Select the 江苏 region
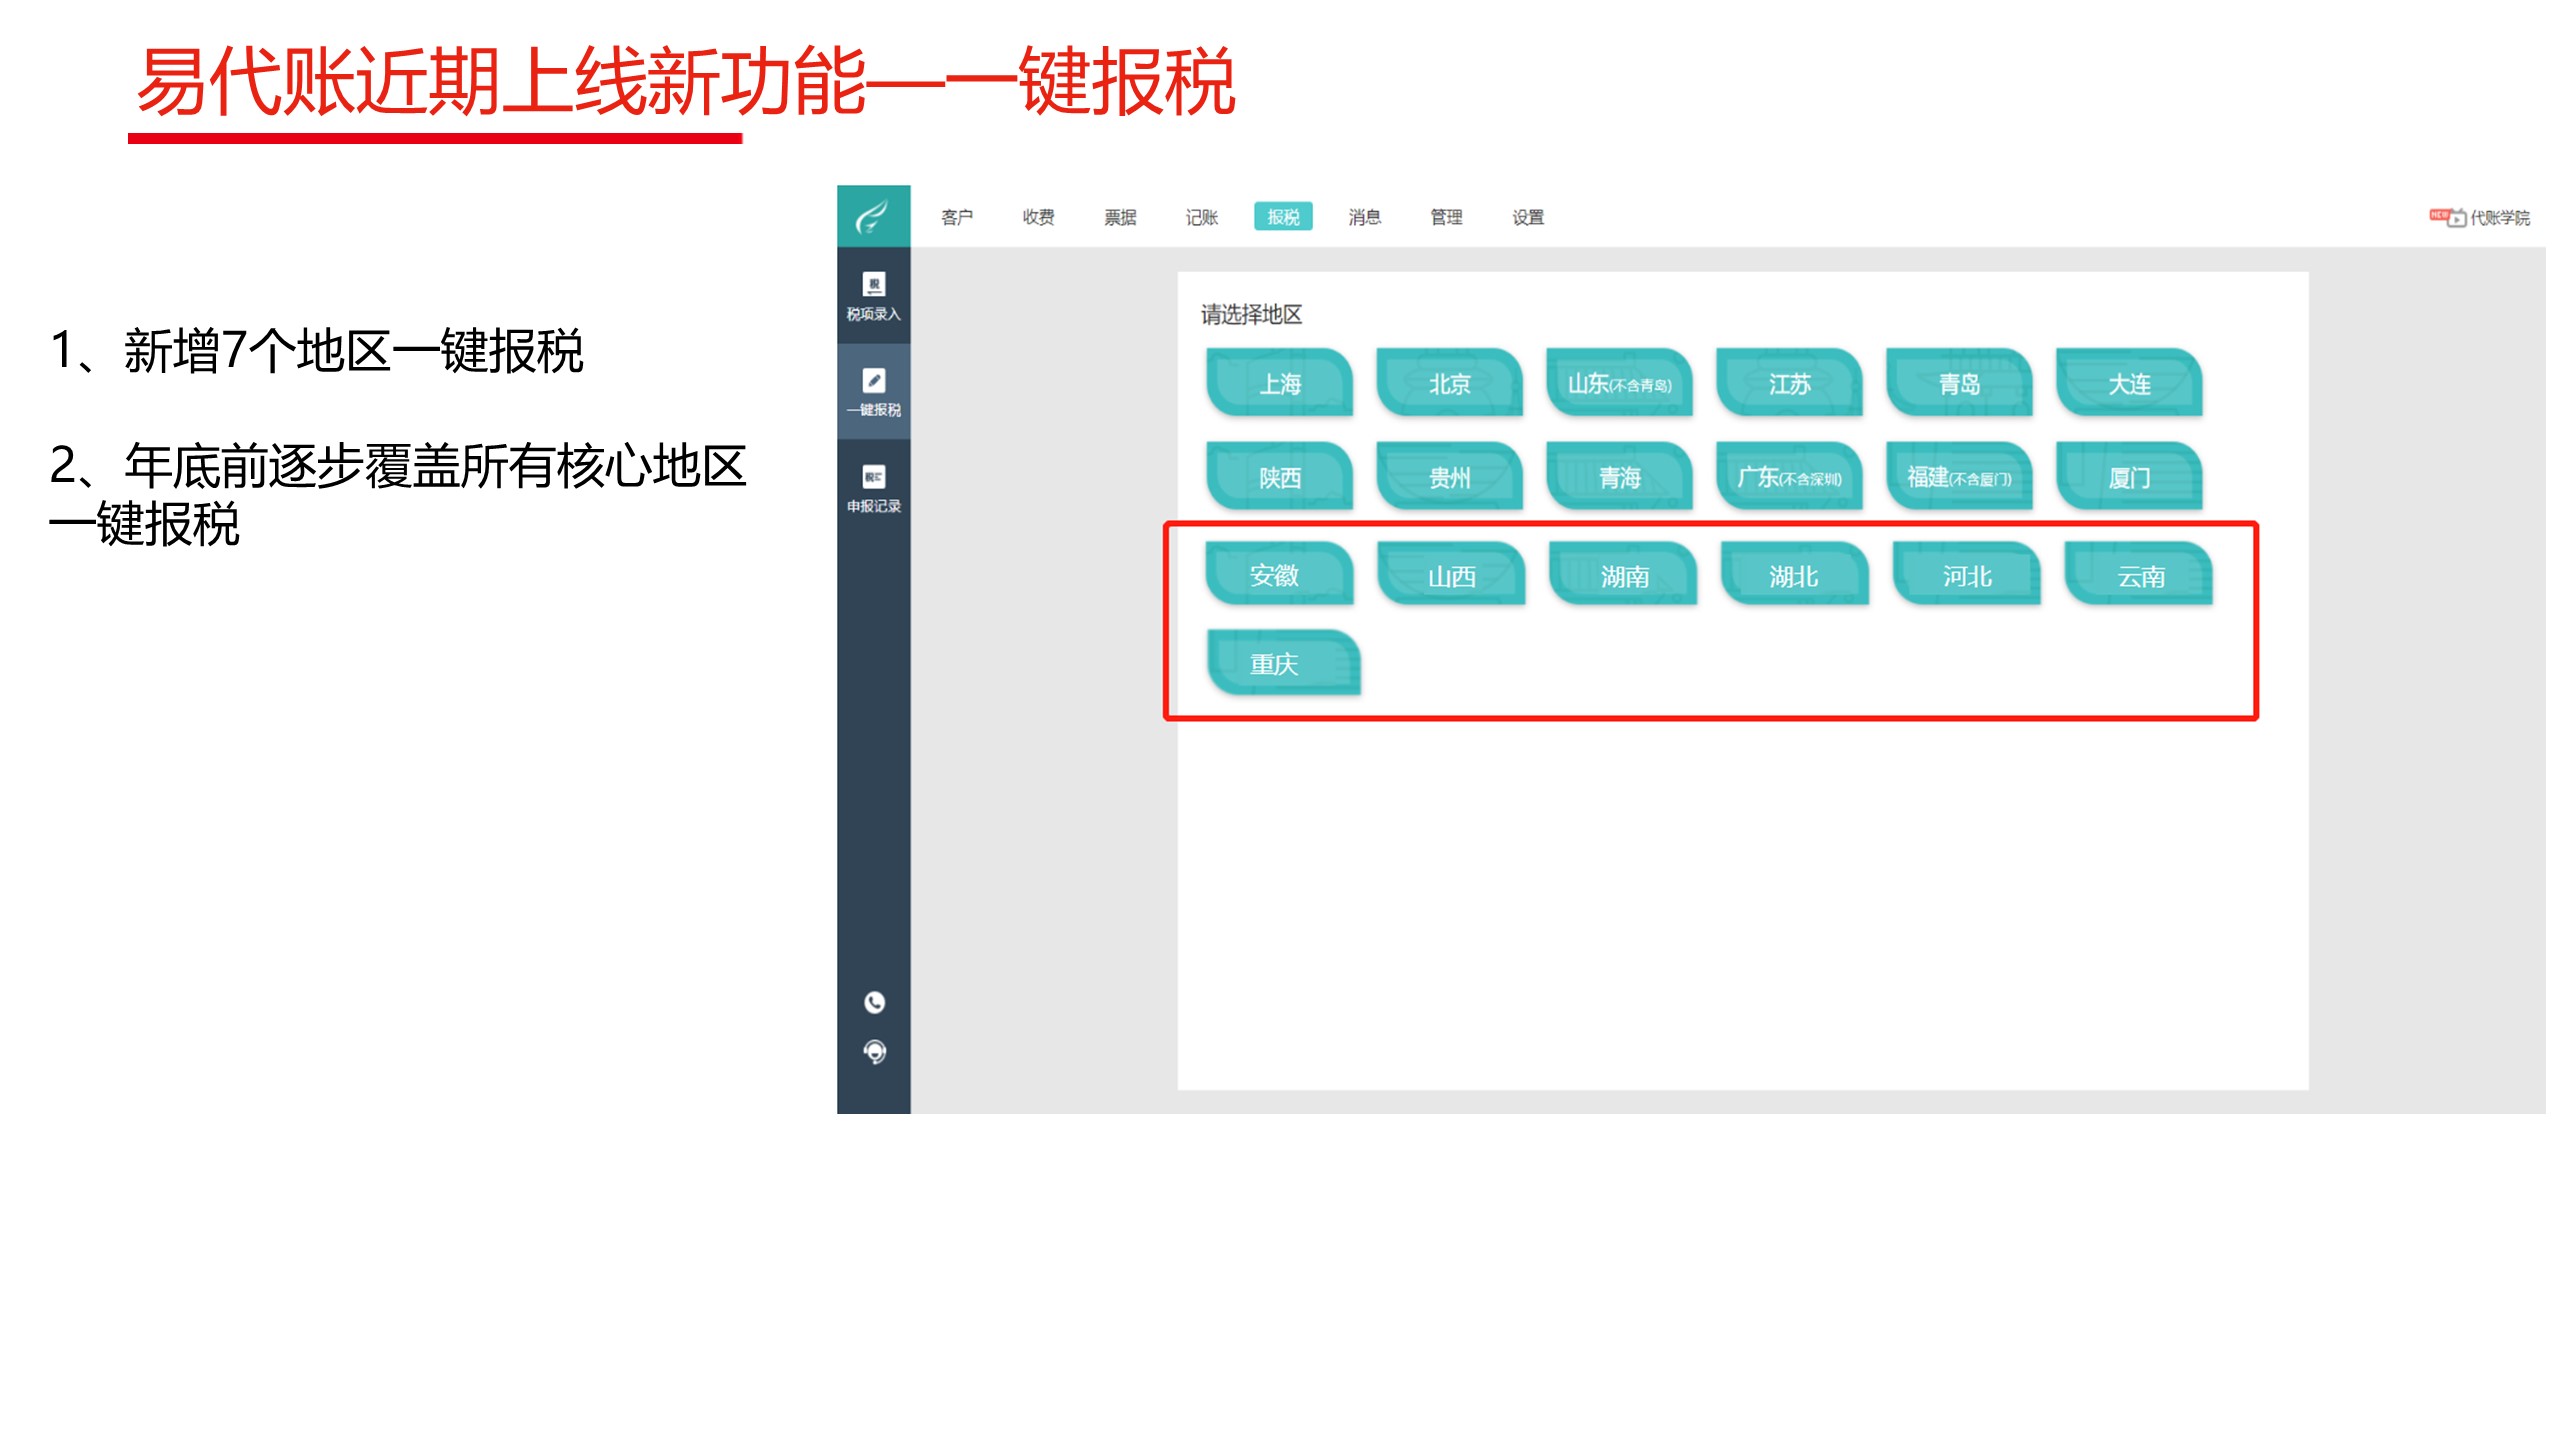 [x=1790, y=383]
